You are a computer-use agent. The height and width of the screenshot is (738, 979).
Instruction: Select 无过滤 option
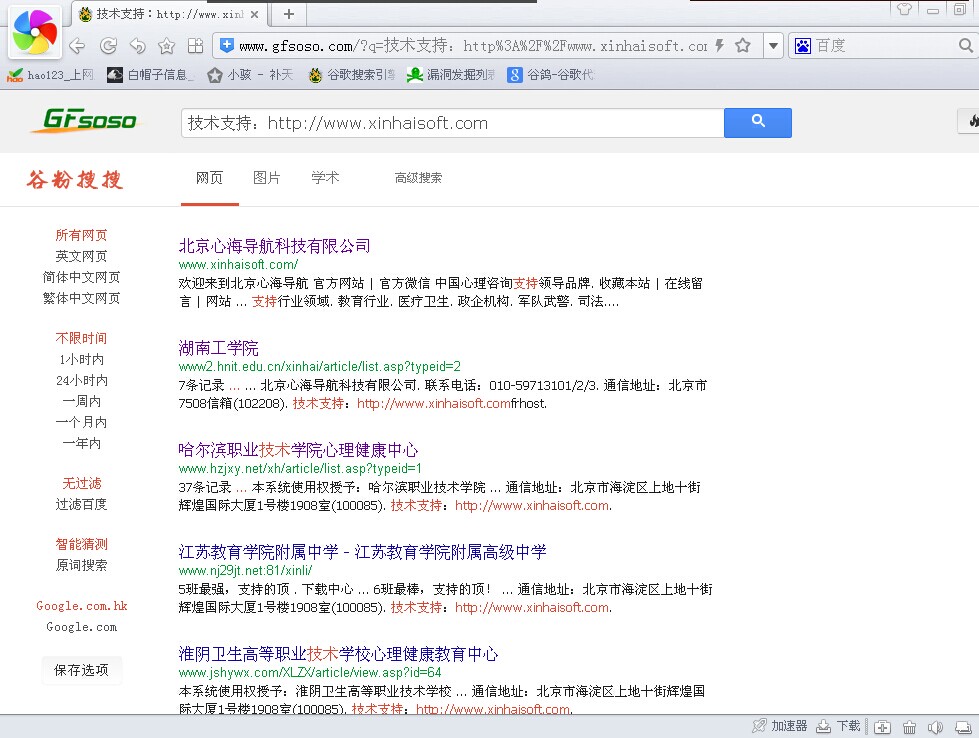click(x=81, y=483)
